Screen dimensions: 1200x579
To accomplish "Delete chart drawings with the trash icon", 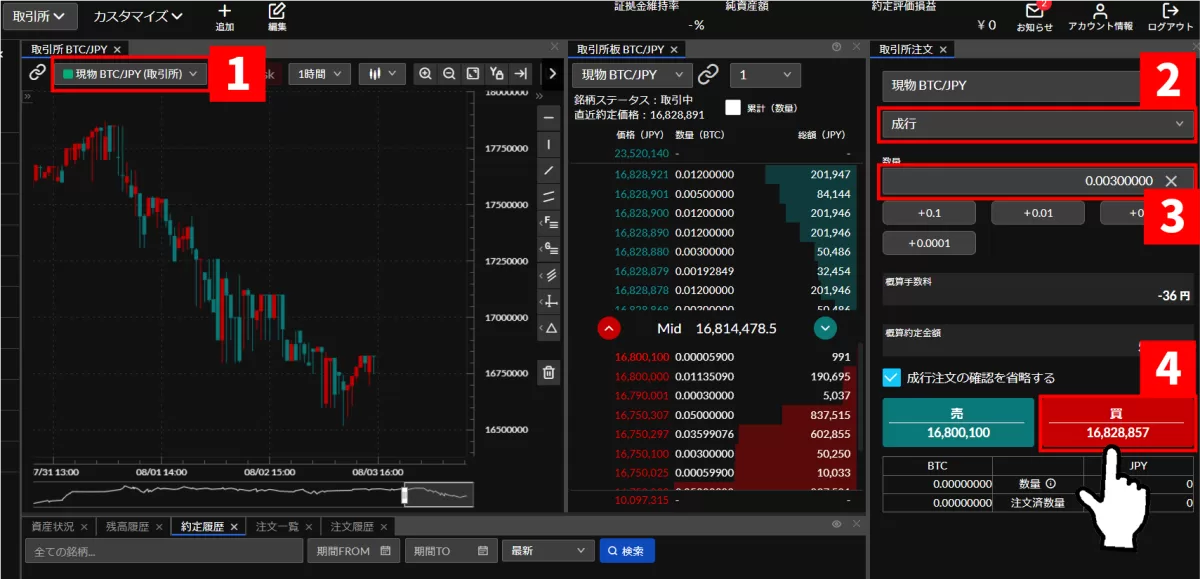I will click(x=548, y=373).
